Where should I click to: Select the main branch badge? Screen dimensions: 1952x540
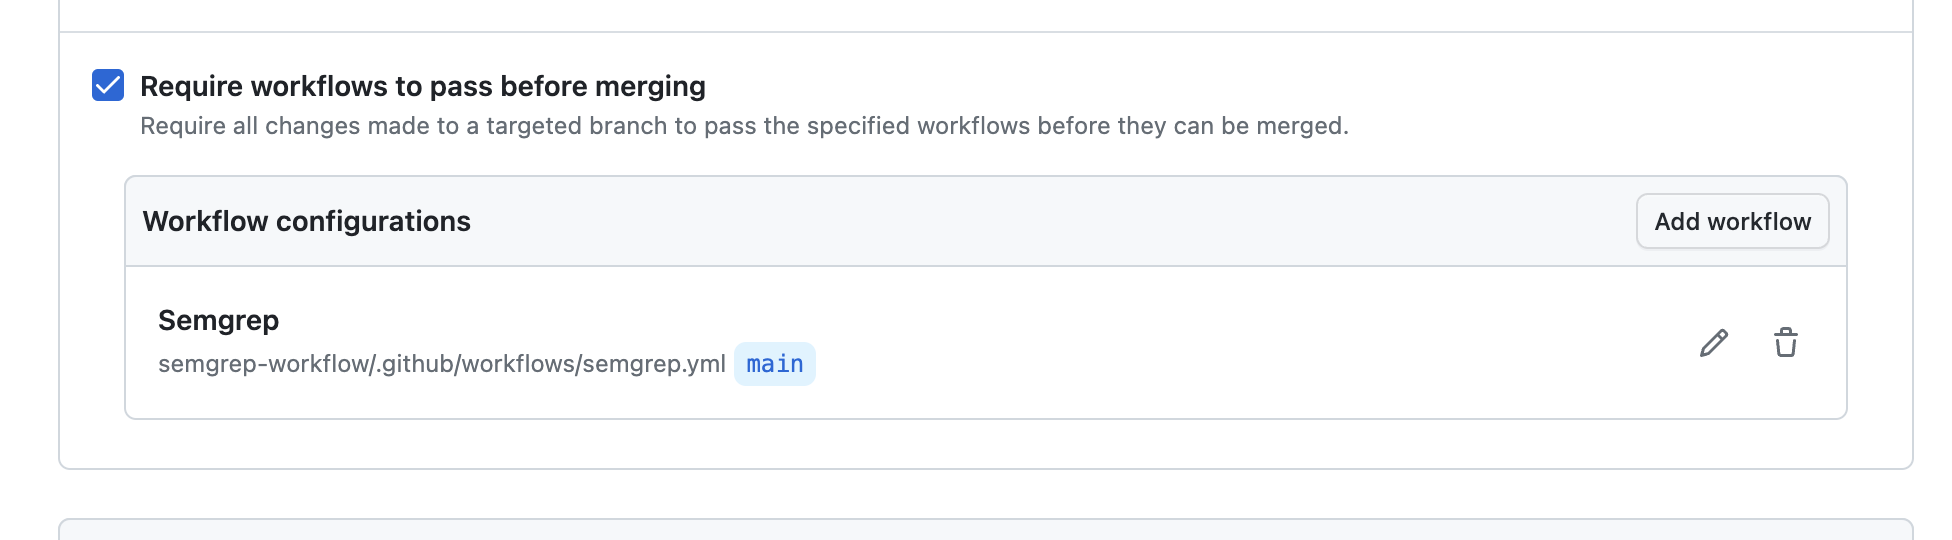(x=775, y=364)
